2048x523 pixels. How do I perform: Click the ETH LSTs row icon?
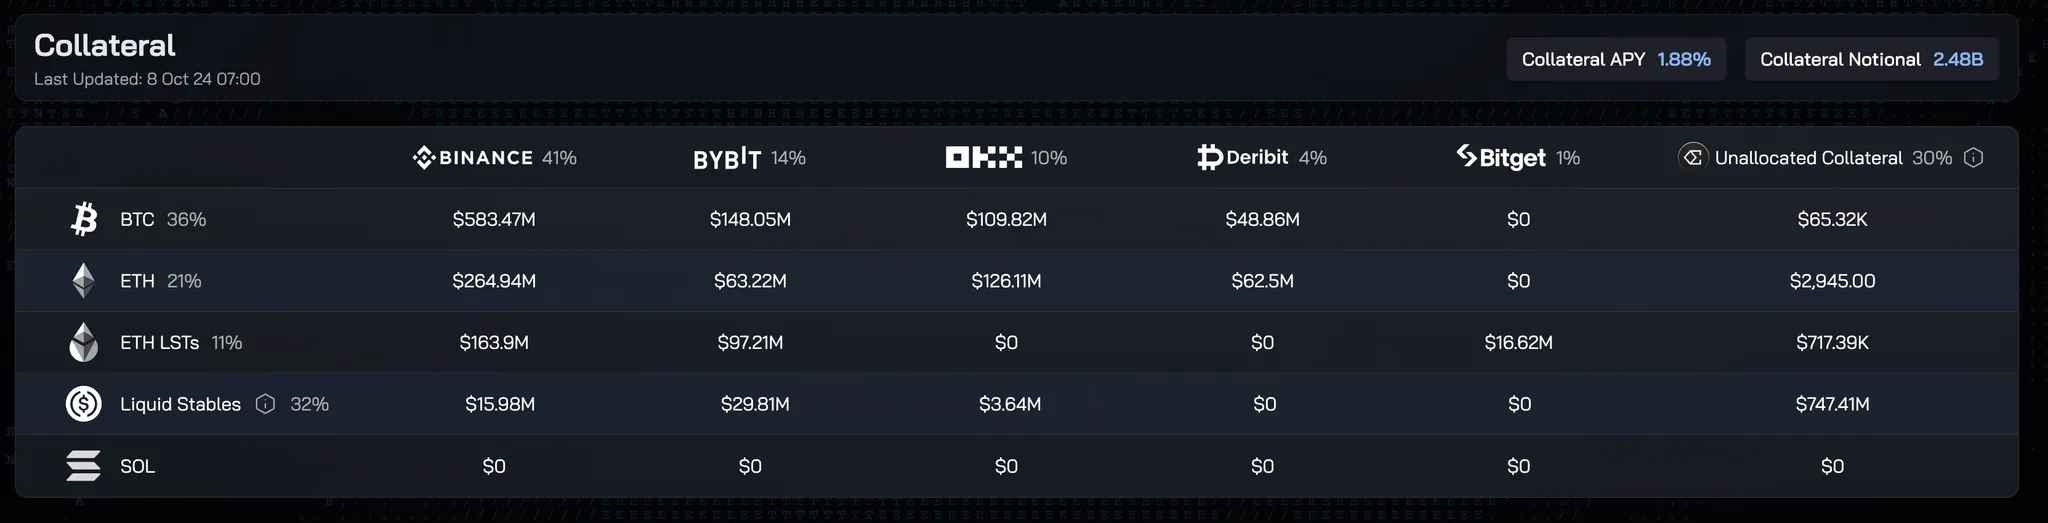tap(84, 342)
